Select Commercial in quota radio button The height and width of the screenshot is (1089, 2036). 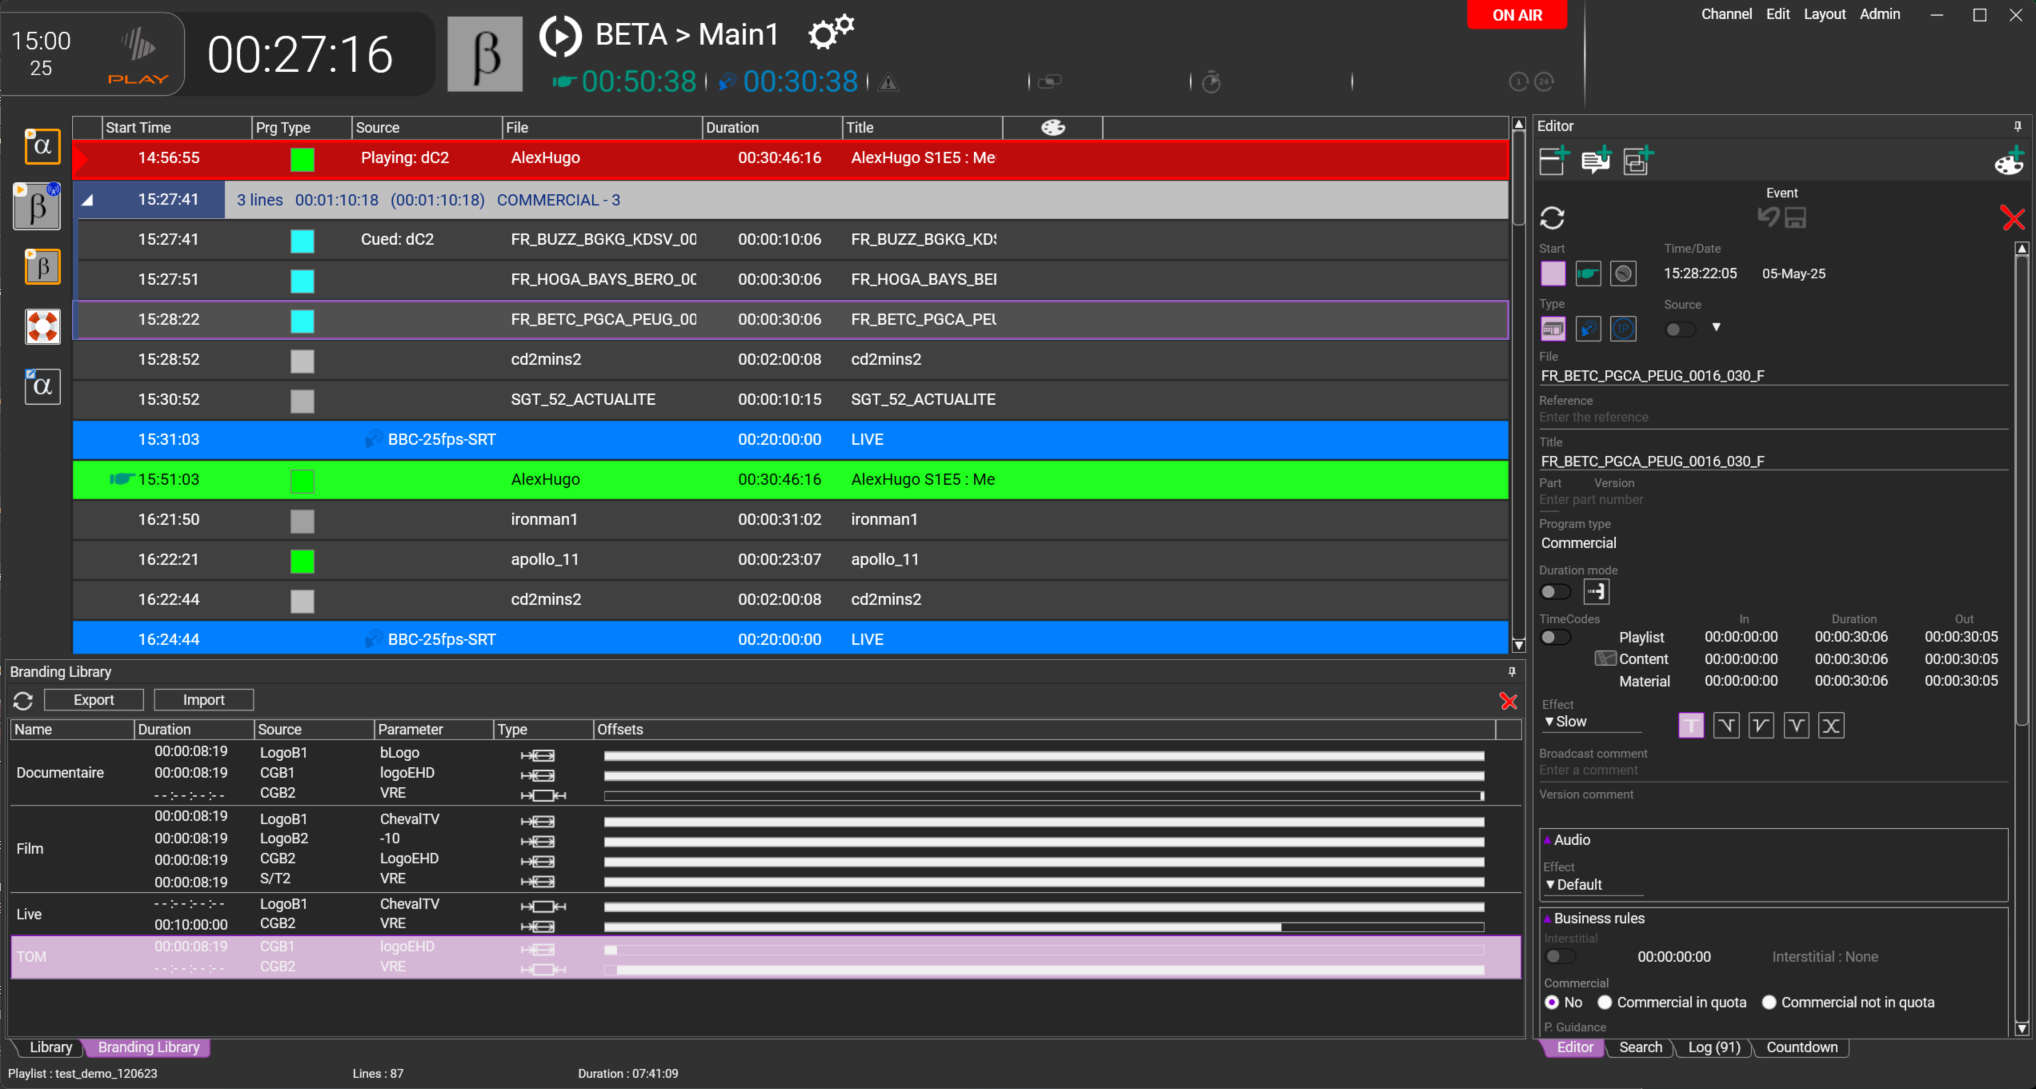pos(1605,1002)
